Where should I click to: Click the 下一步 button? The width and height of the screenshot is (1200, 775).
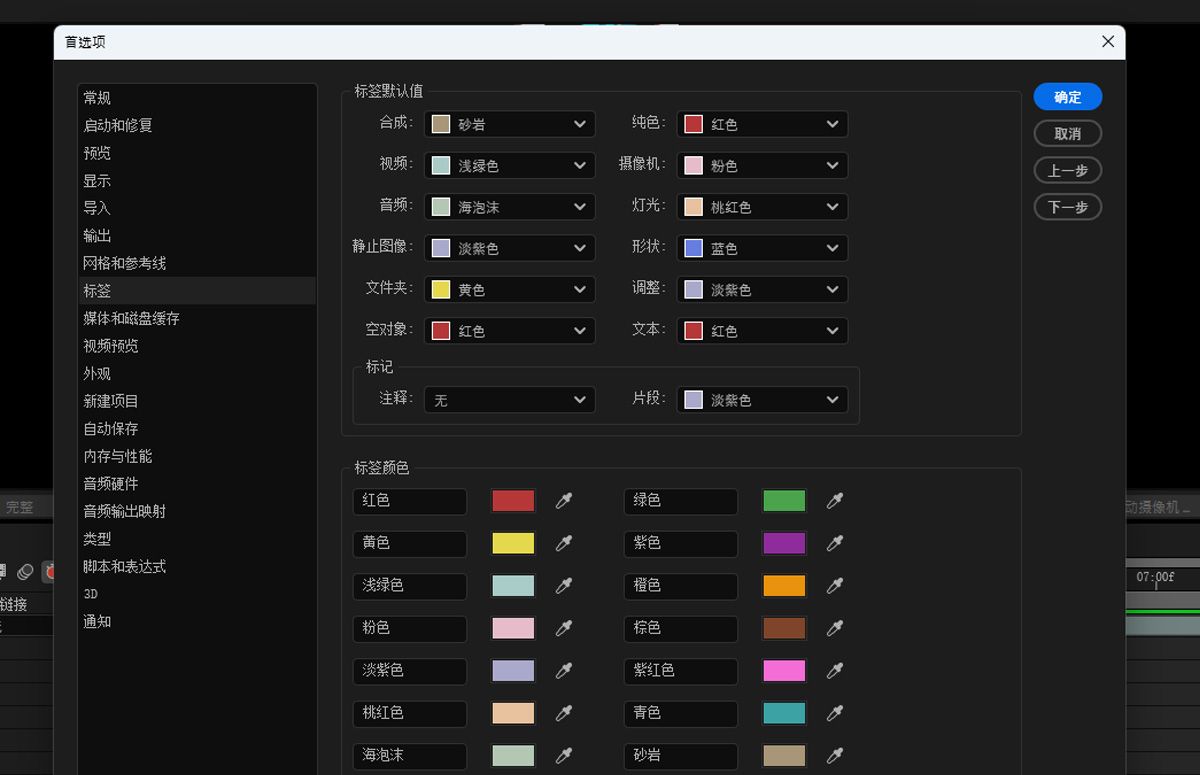click(x=1066, y=207)
